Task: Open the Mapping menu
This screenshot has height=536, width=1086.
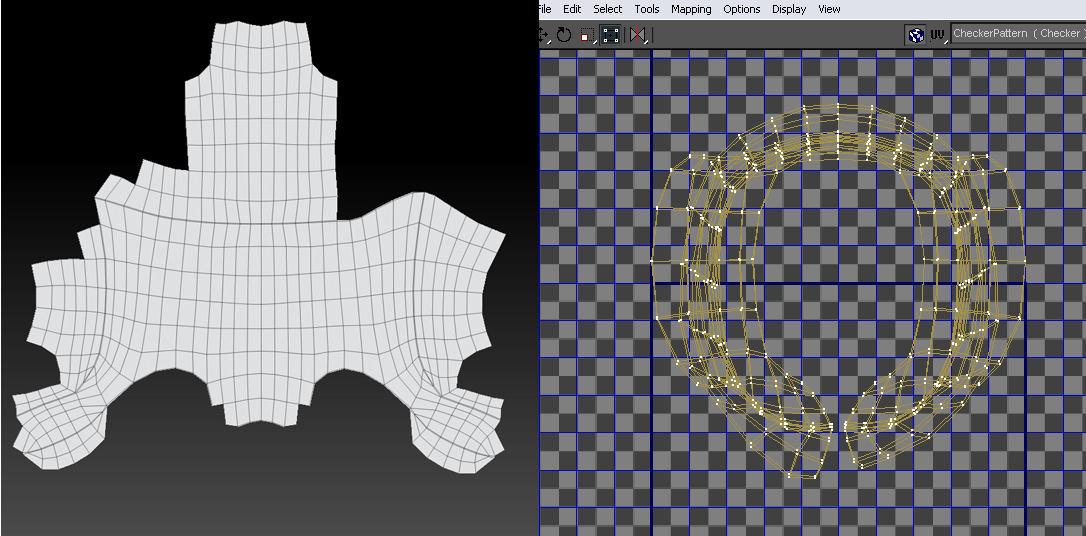Action: tap(691, 9)
